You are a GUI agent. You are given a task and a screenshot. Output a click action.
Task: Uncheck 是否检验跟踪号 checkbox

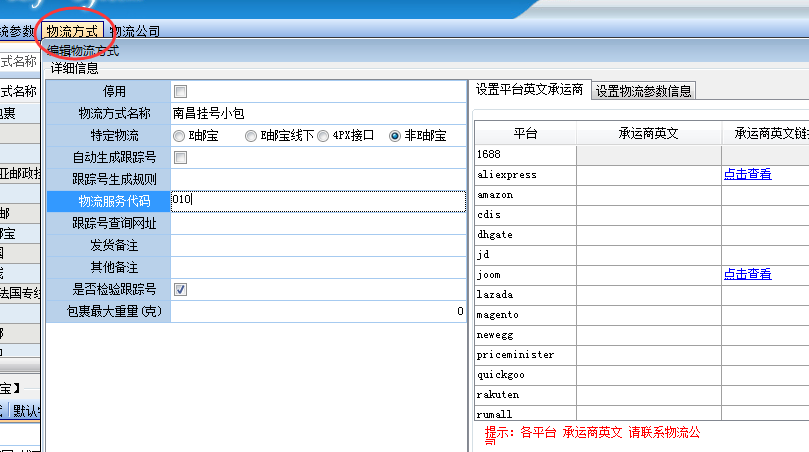pyautogui.click(x=181, y=289)
